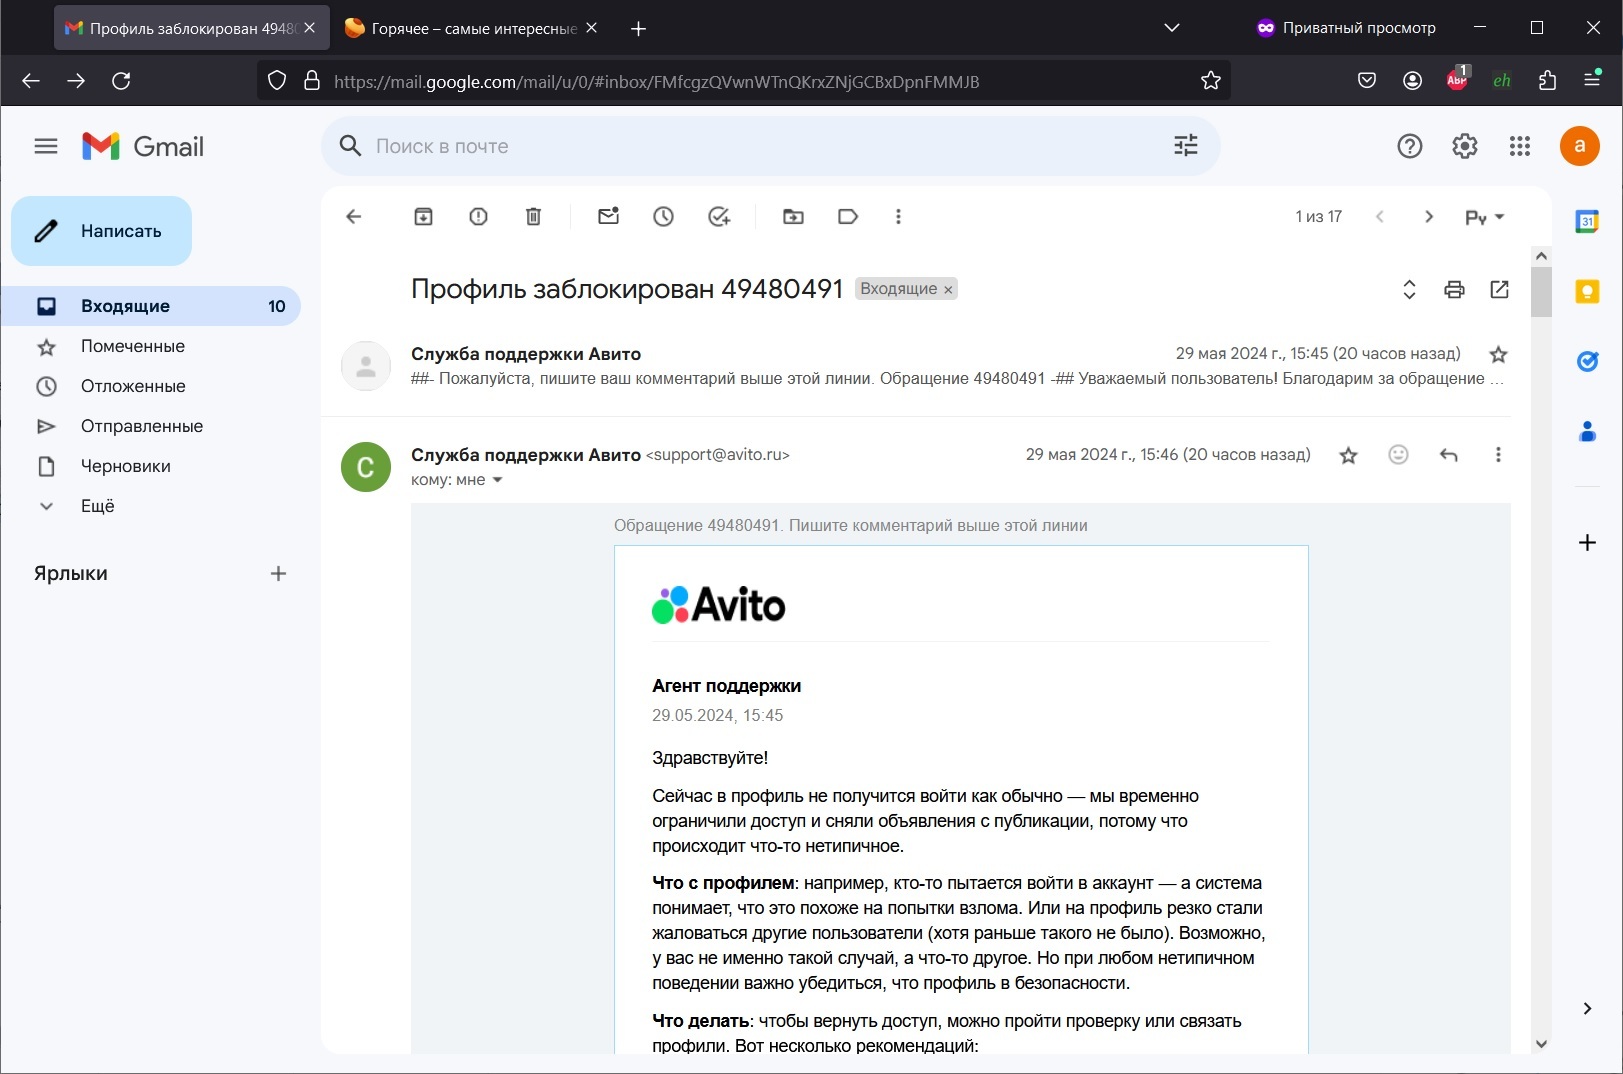This screenshot has height=1074, width=1623.
Task: Open conversation in a new window
Action: pyautogui.click(x=1499, y=289)
